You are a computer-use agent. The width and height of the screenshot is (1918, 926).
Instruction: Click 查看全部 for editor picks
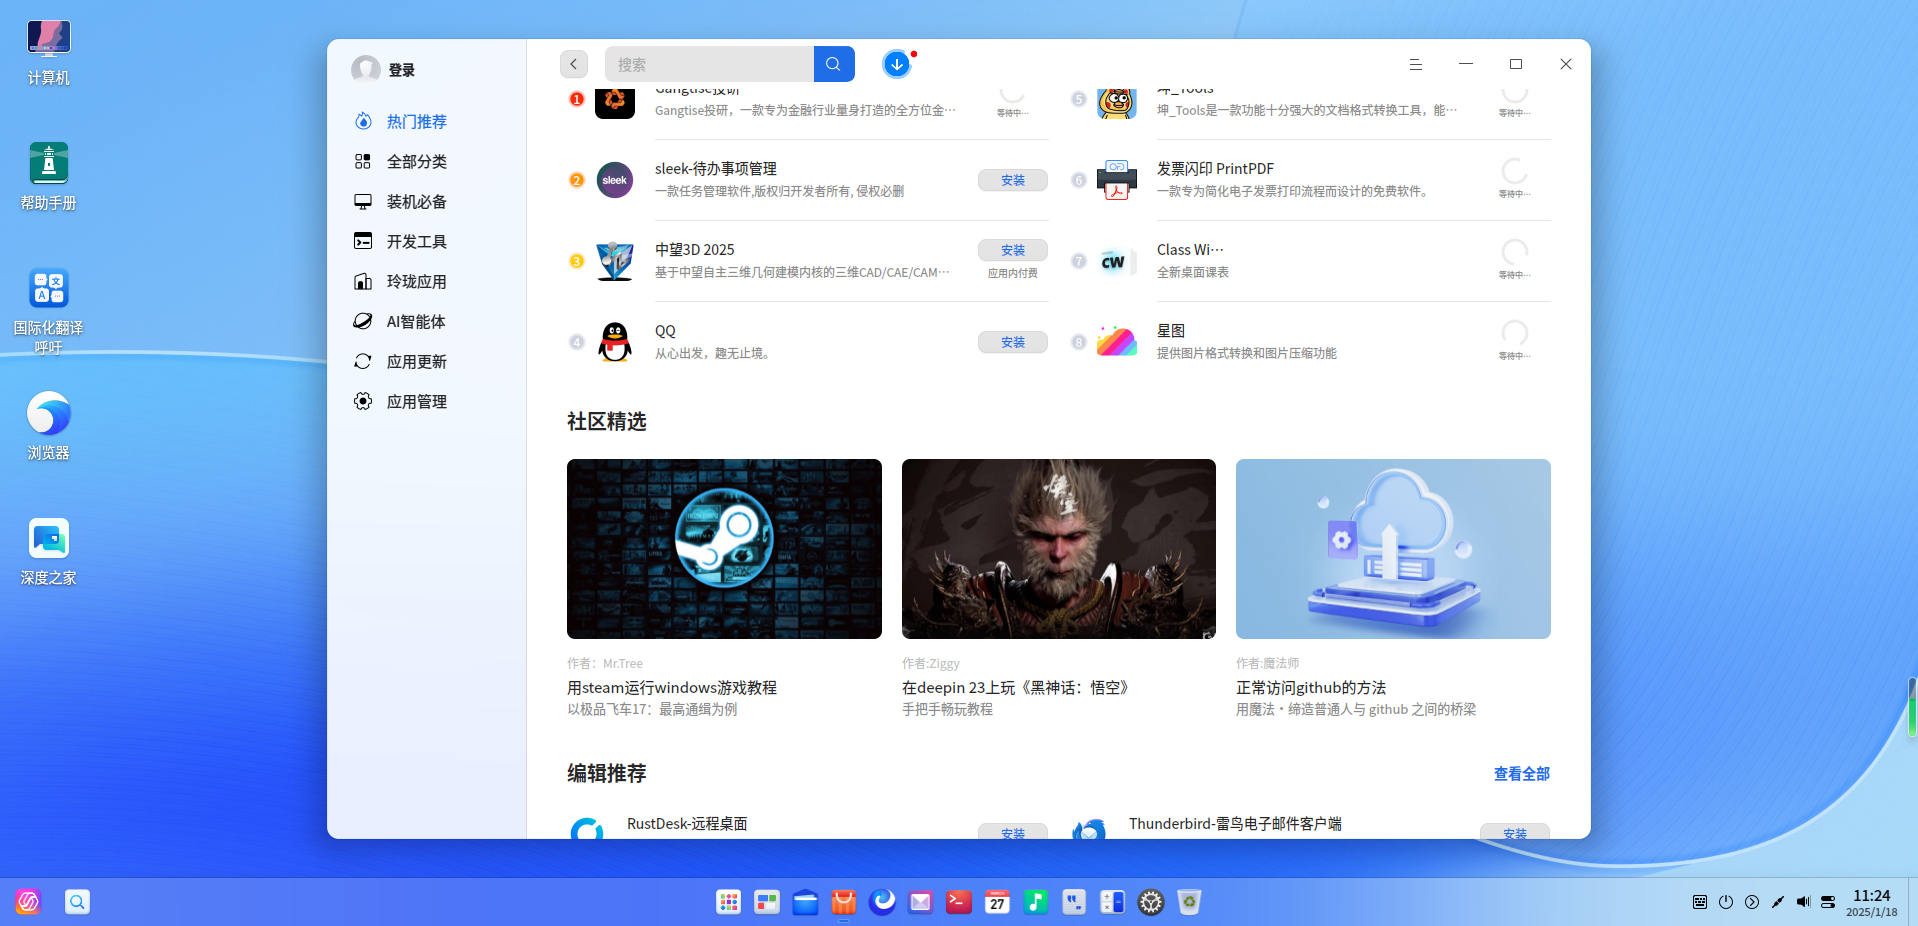pos(1522,774)
